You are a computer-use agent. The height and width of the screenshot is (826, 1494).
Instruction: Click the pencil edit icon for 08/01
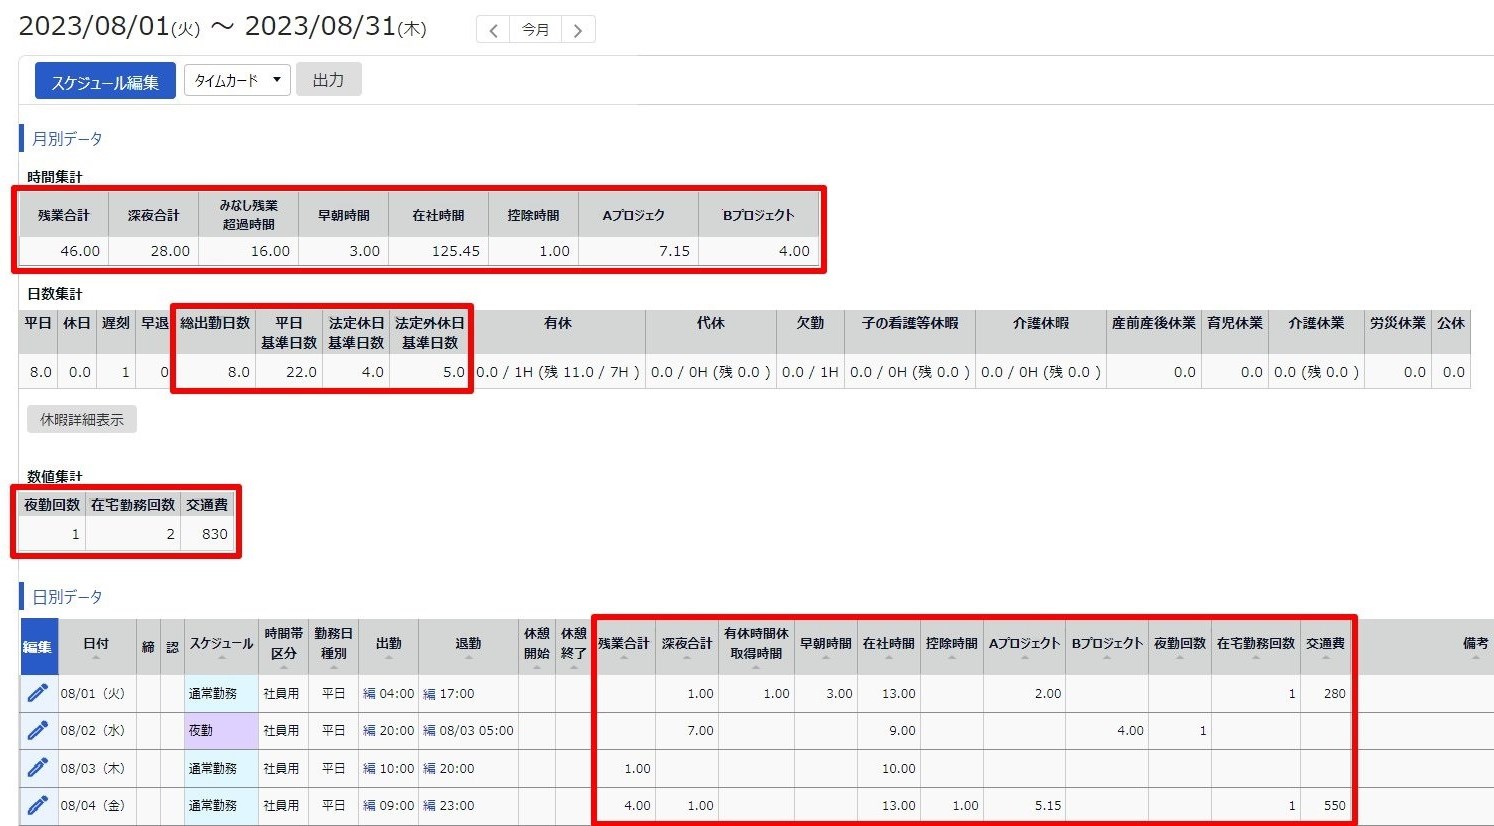click(38, 693)
